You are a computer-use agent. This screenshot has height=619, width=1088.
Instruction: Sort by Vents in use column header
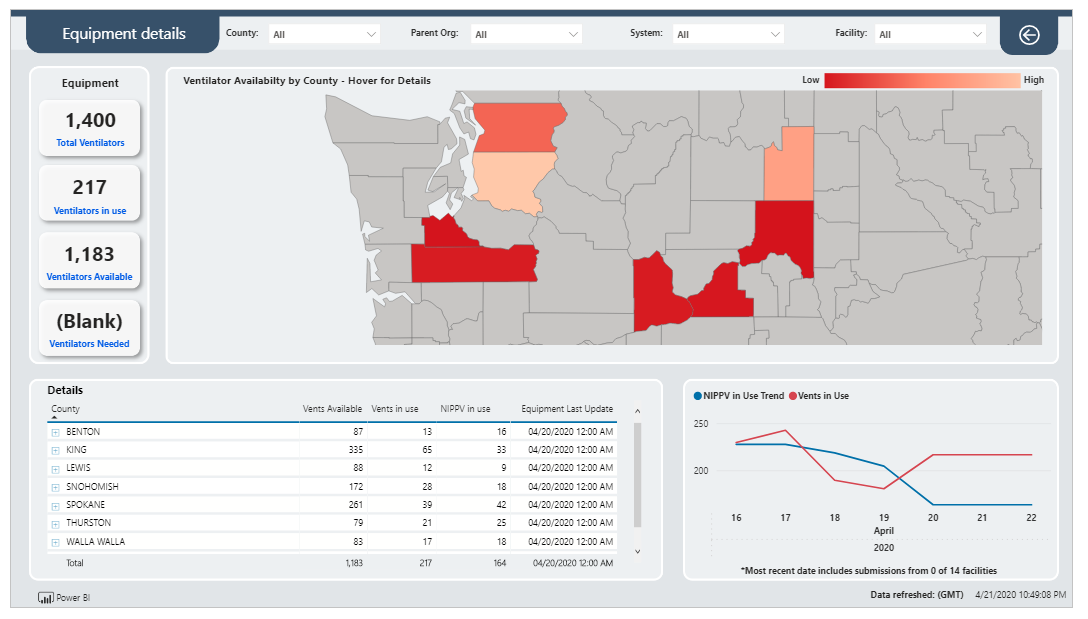(x=395, y=409)
